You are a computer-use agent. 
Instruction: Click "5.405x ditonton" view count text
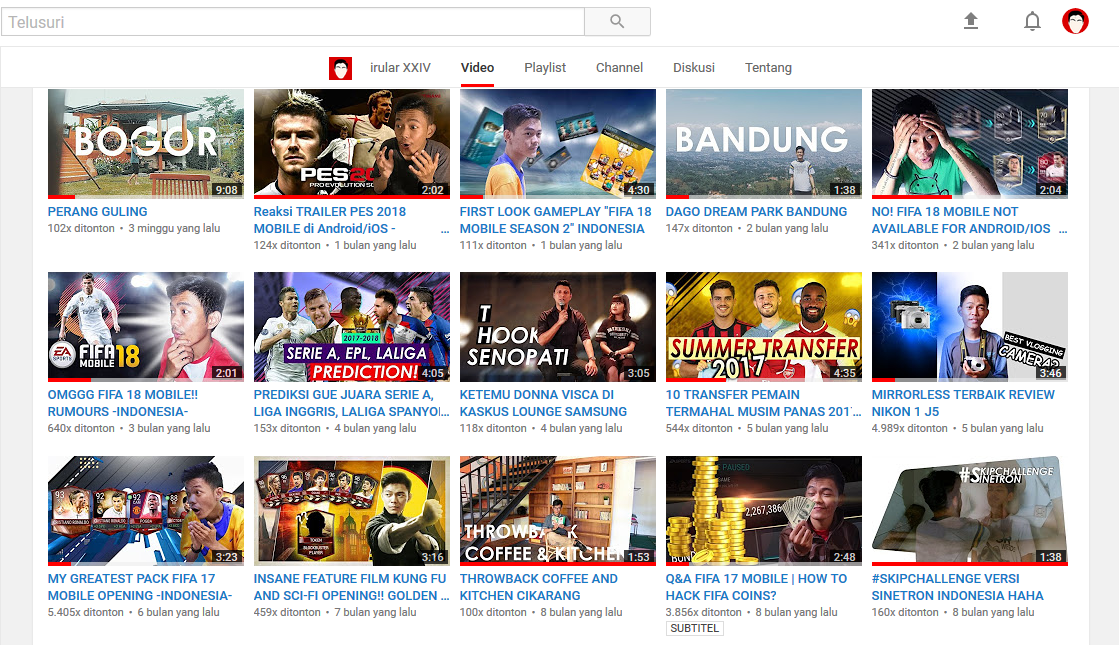86,612
